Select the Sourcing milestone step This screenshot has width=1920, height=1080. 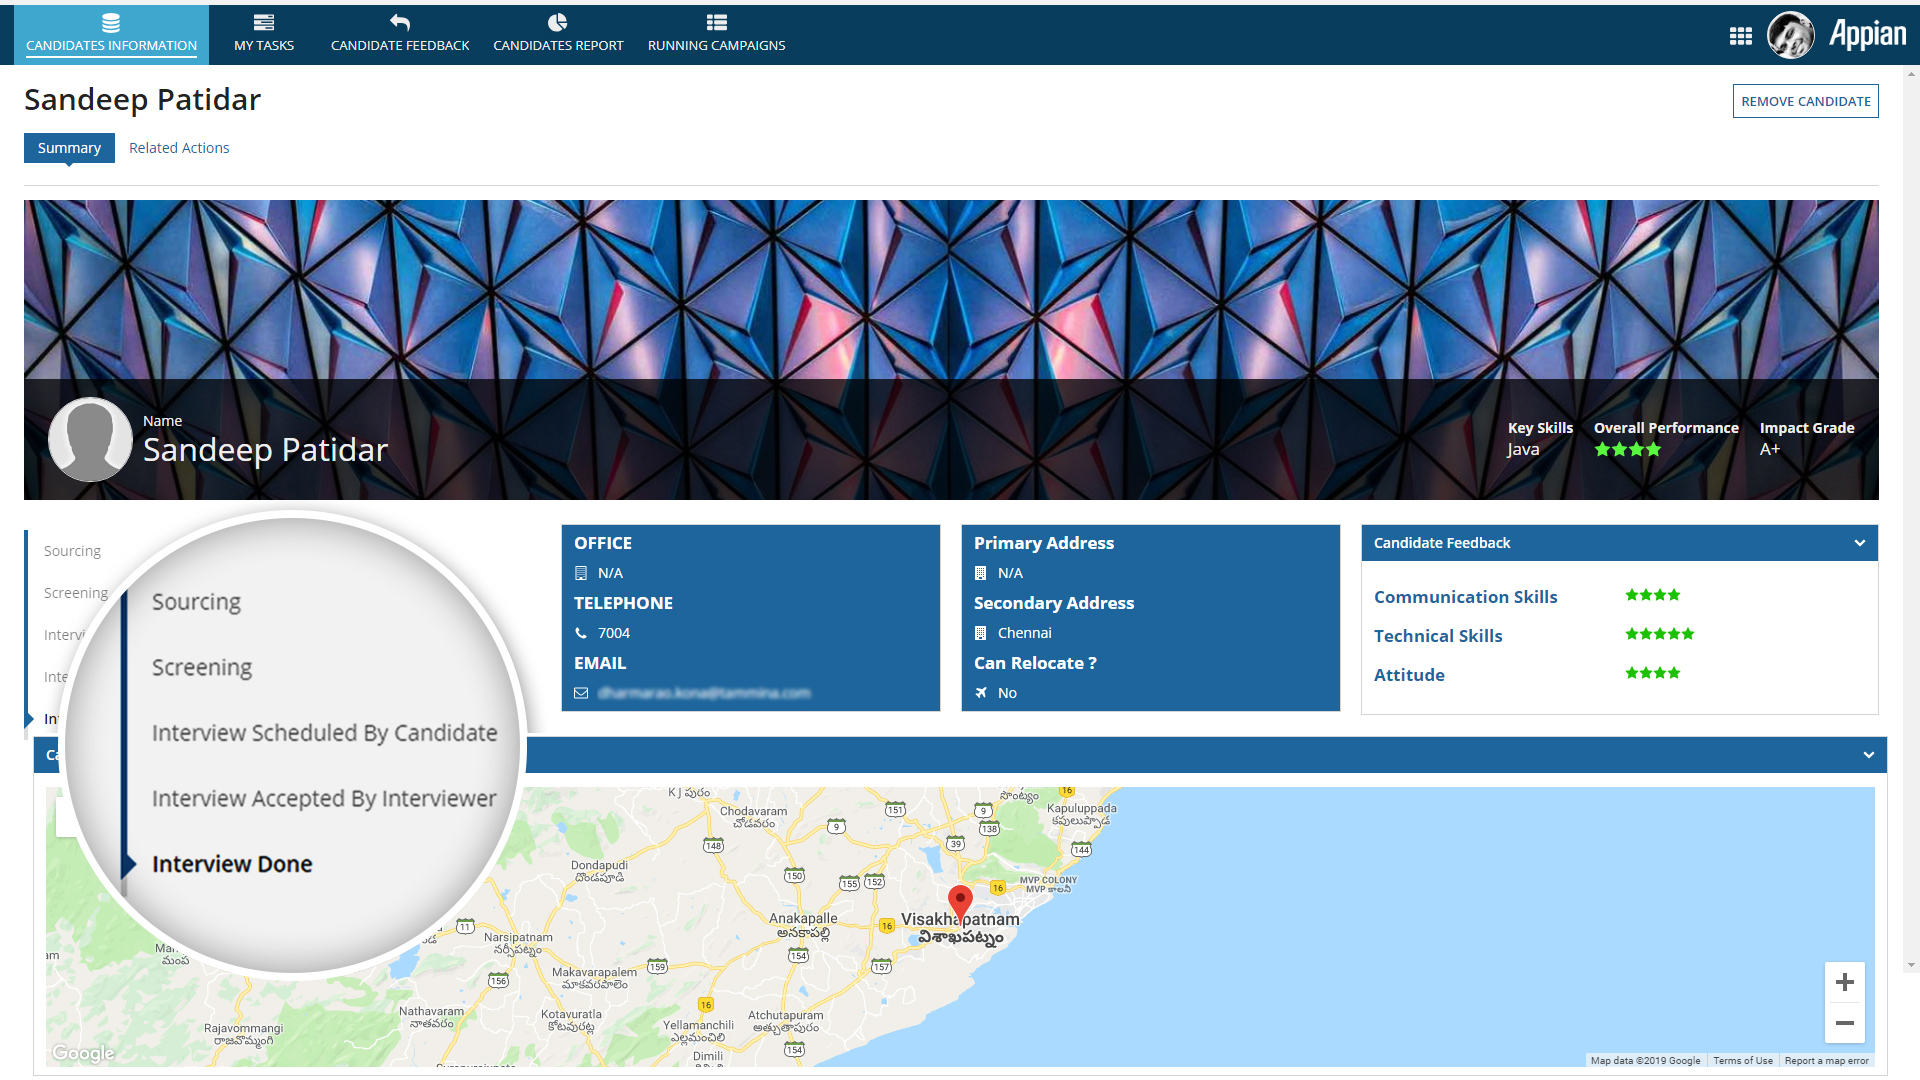[x=72, y=551]
